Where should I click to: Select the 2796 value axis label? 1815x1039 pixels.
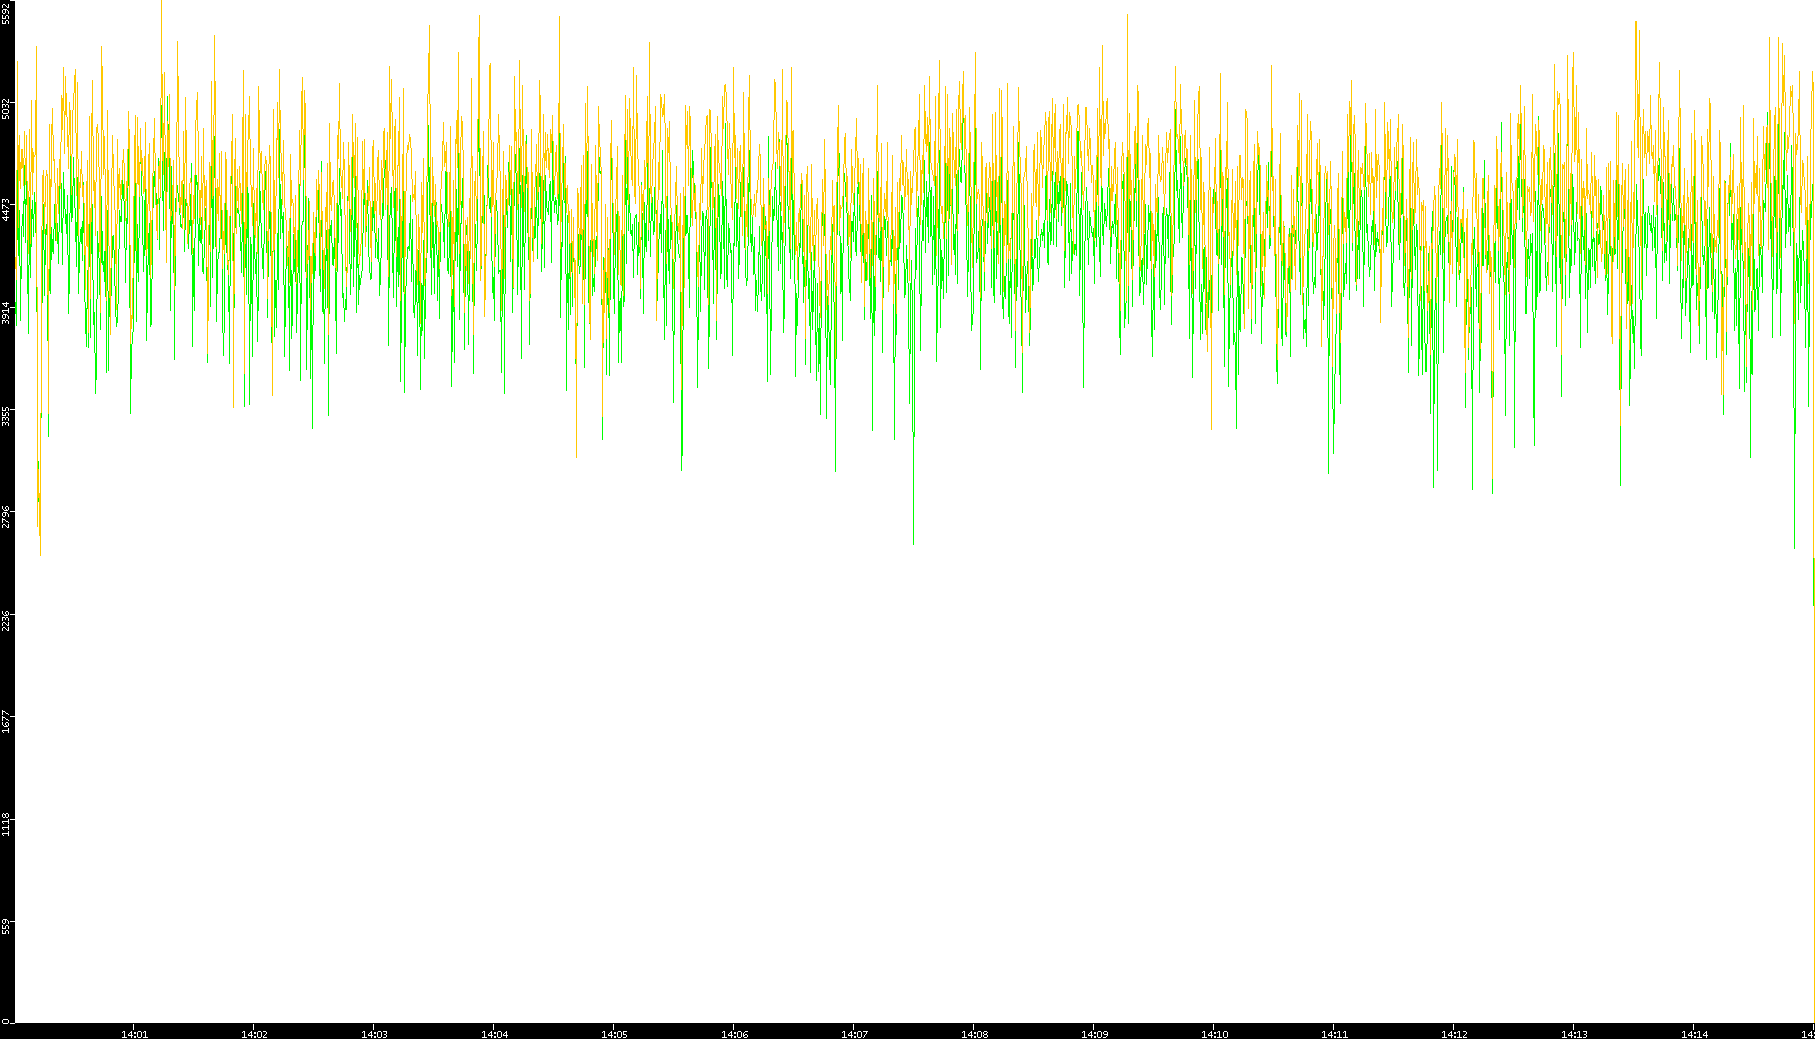[x=6, y=517]
